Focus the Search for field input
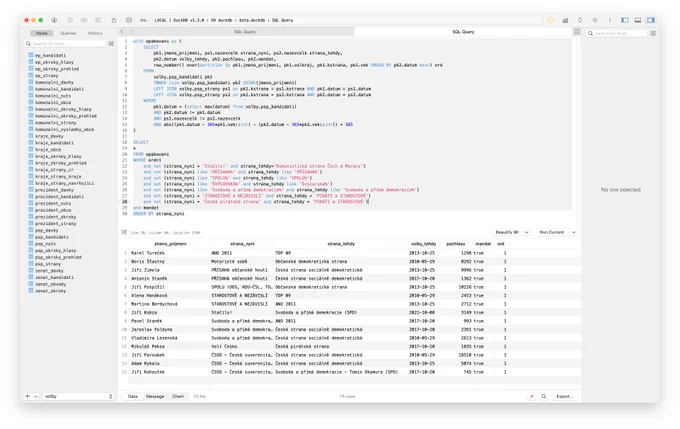Screen dimensions: 680x429 coord(616,33)
